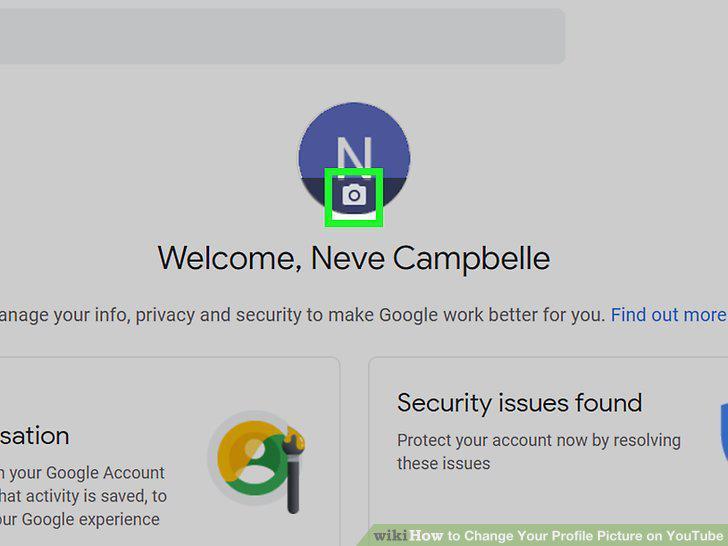Focus the grey search bar at the top
Viewport: 728px width, 546px height.
coord(282,36)
